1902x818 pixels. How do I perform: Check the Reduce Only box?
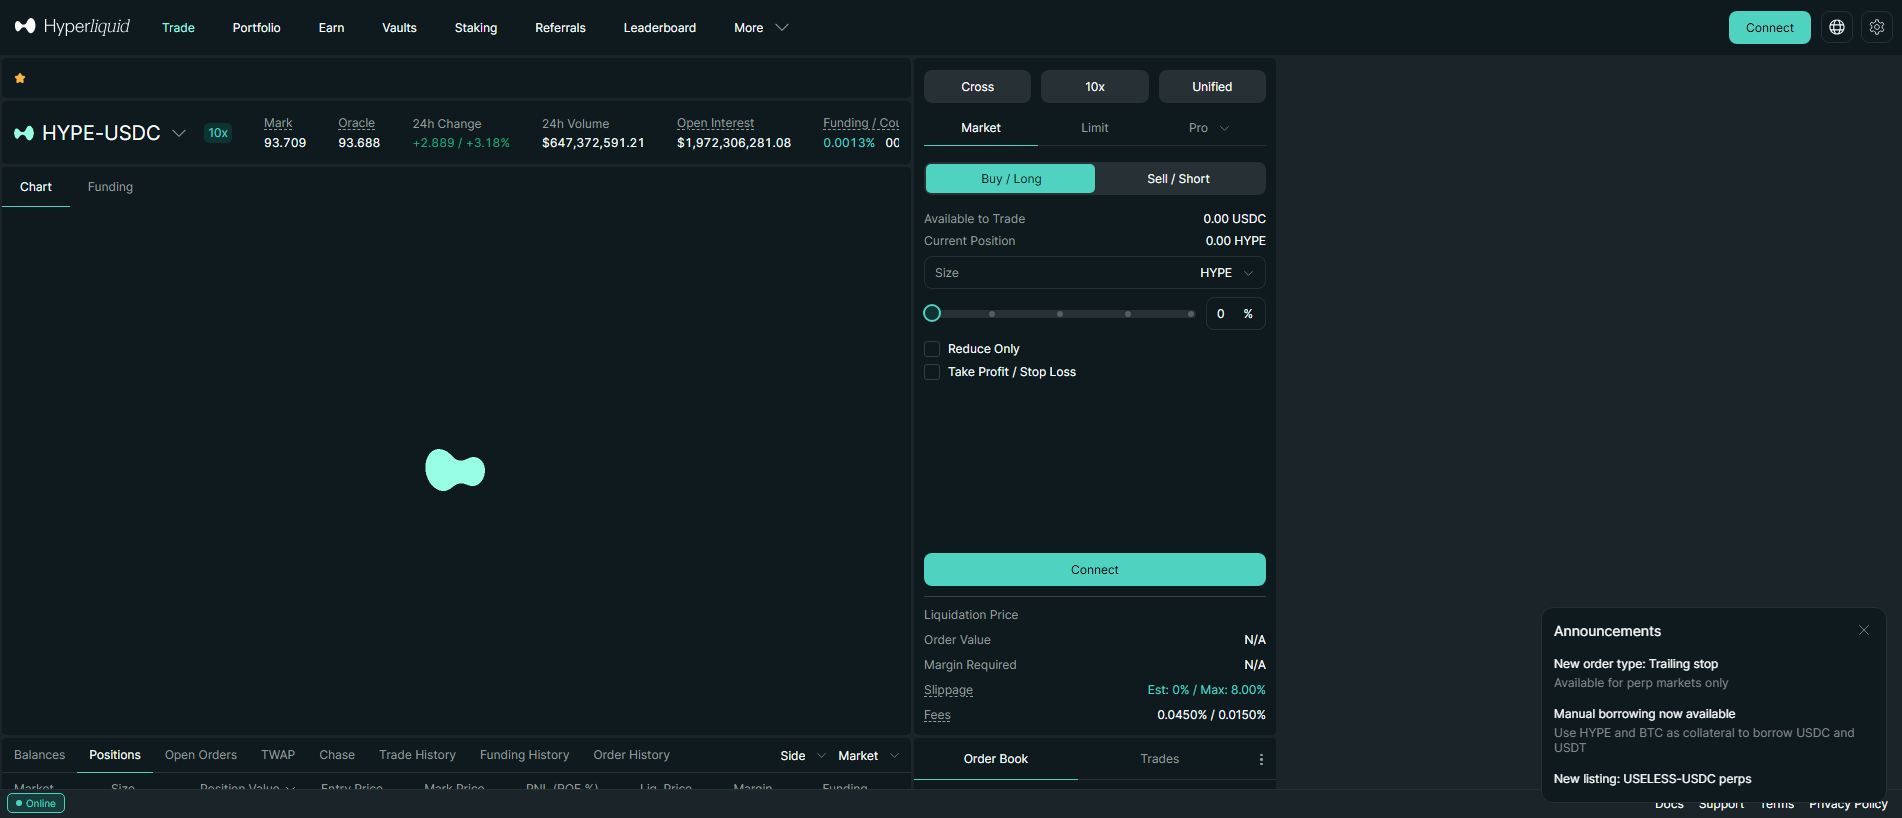(x=932, y=349)
